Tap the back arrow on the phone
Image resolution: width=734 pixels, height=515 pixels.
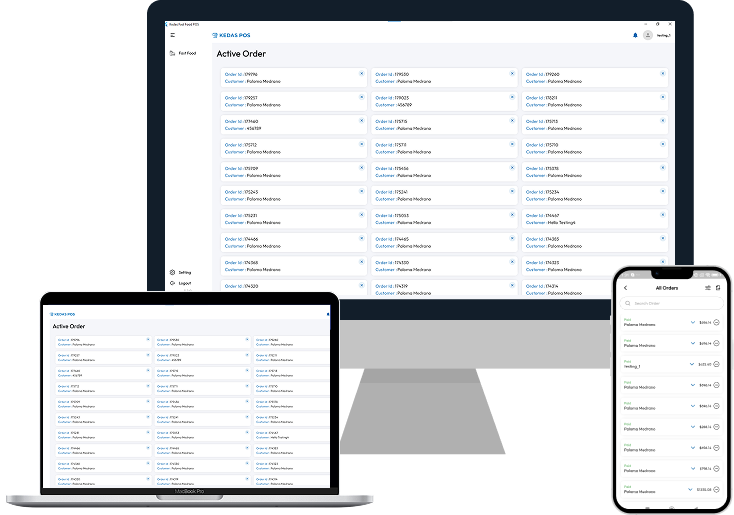626,288
